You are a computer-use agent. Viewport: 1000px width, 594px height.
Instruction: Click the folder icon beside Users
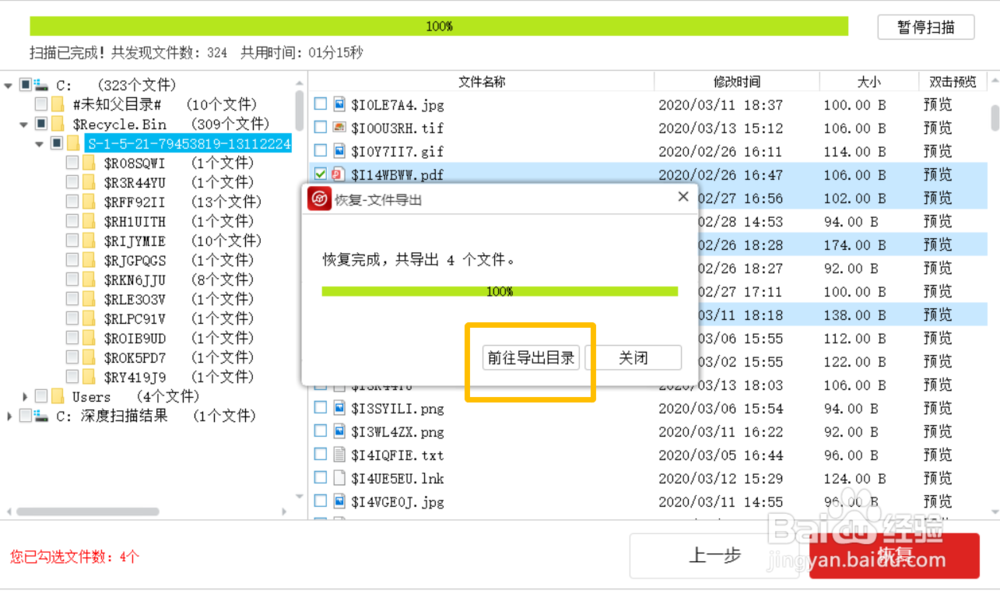coord(58,396)
